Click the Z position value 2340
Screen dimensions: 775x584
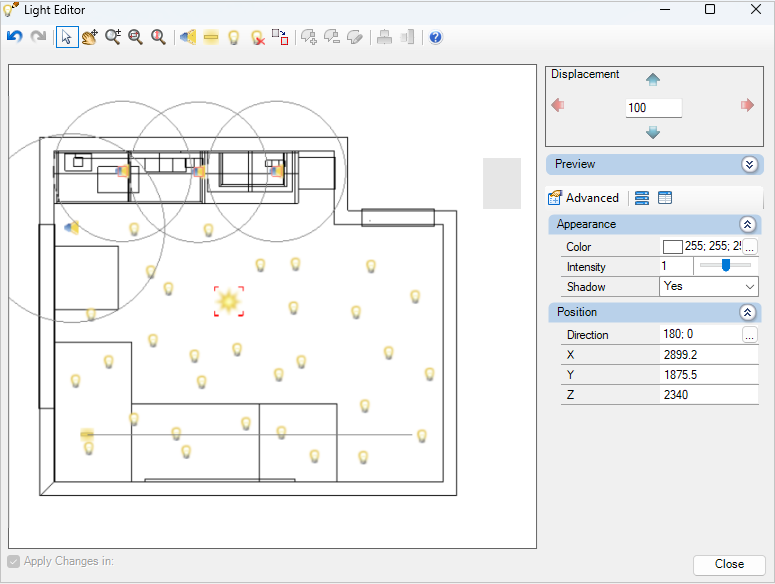click(709, 395)
